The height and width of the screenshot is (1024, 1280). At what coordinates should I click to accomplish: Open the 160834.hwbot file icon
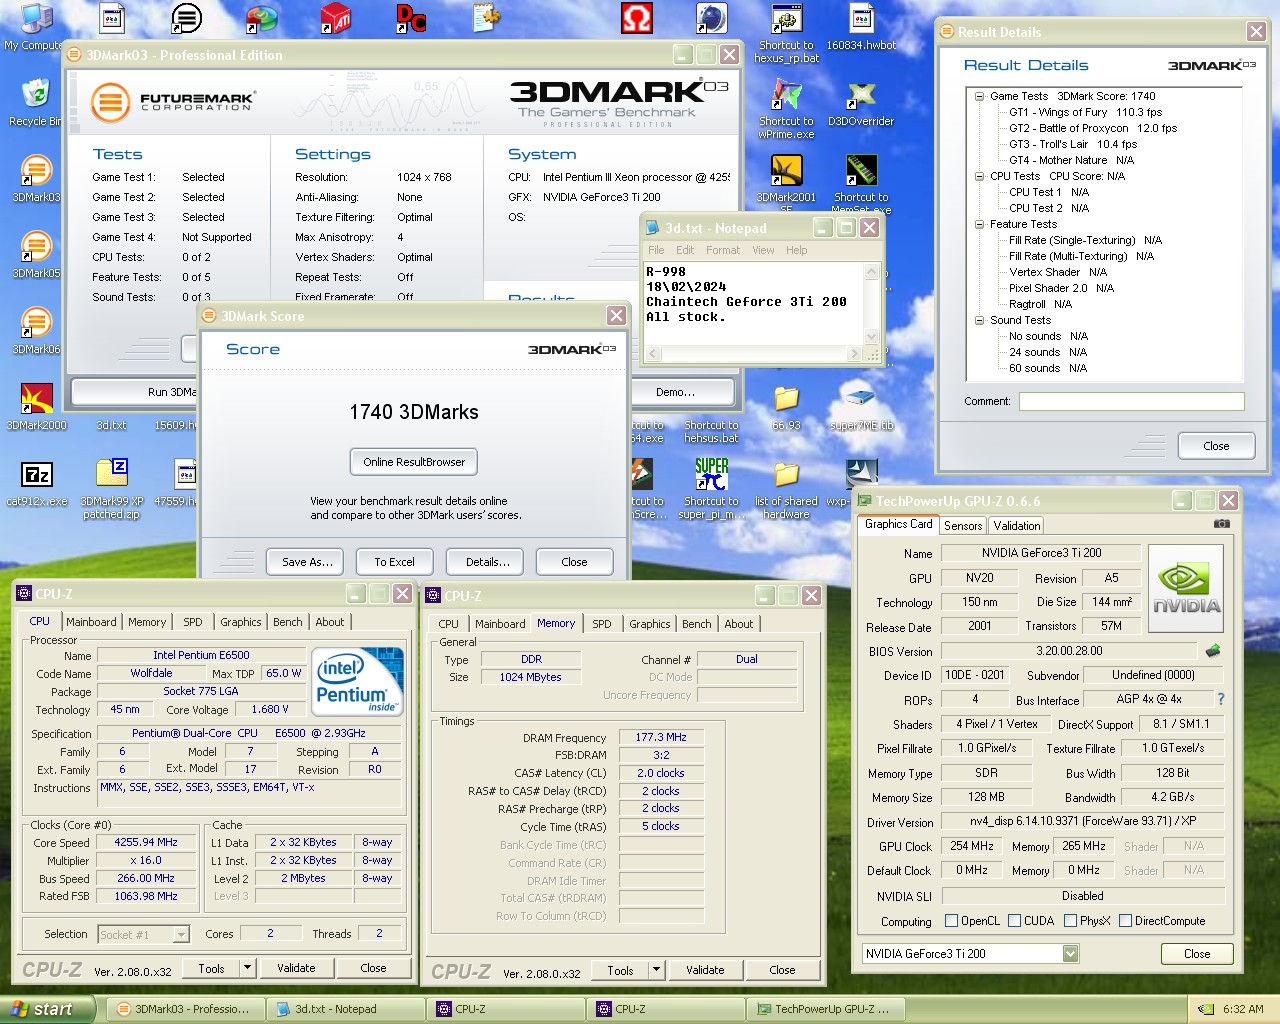[x=861, y=18]
